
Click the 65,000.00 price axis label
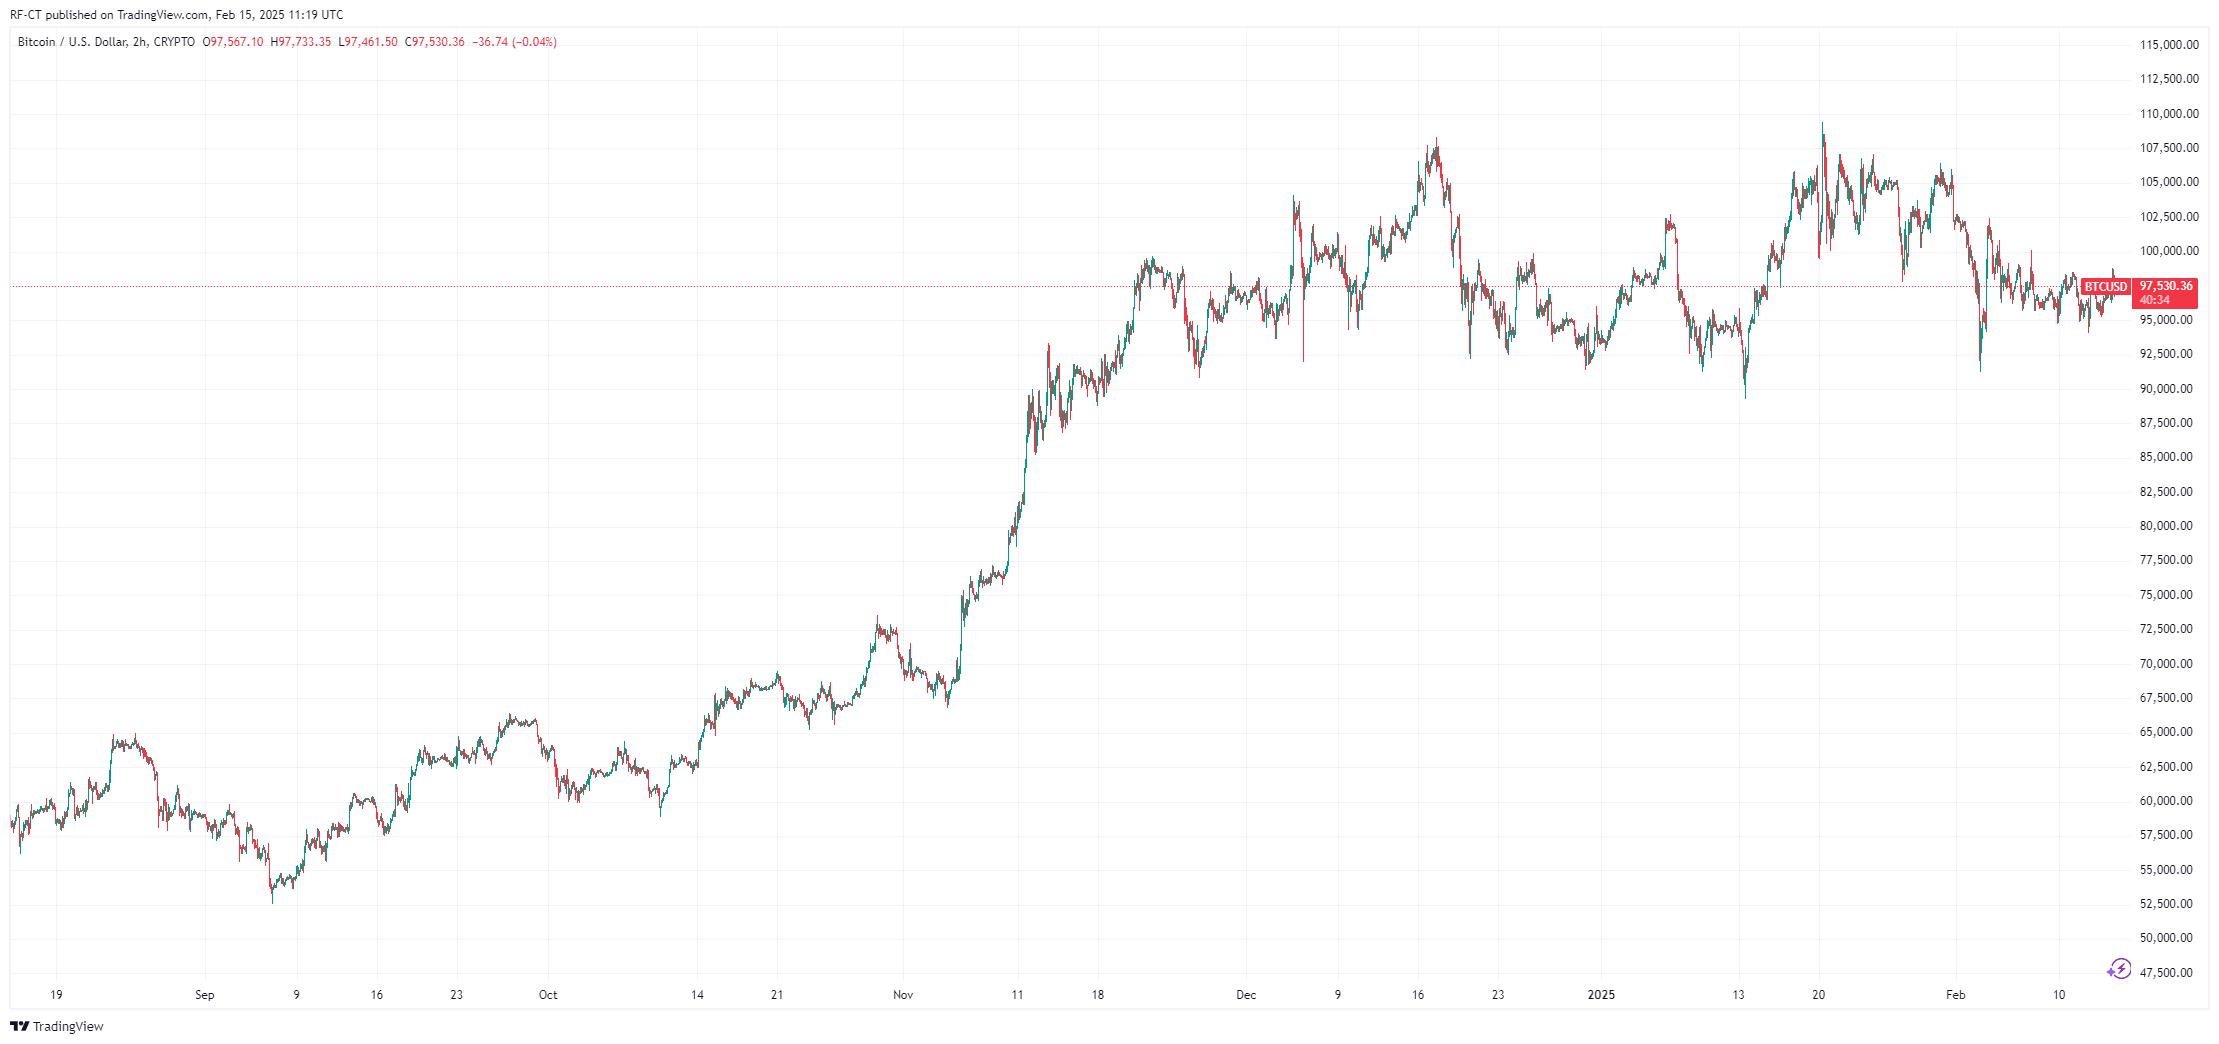point(2166,732)
